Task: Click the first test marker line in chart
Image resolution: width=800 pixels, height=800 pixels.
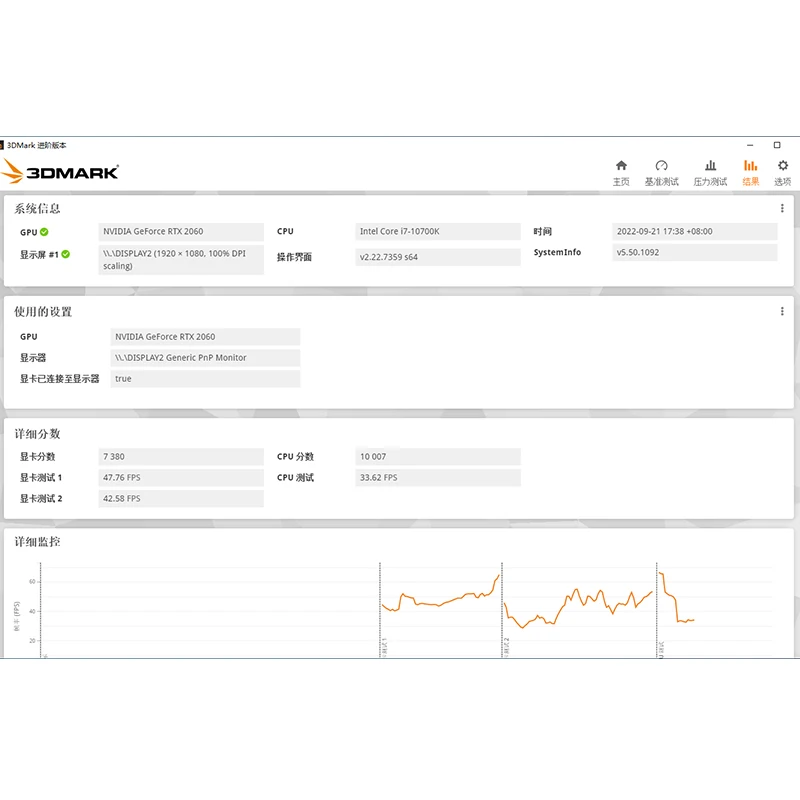Action: [380, 610]
